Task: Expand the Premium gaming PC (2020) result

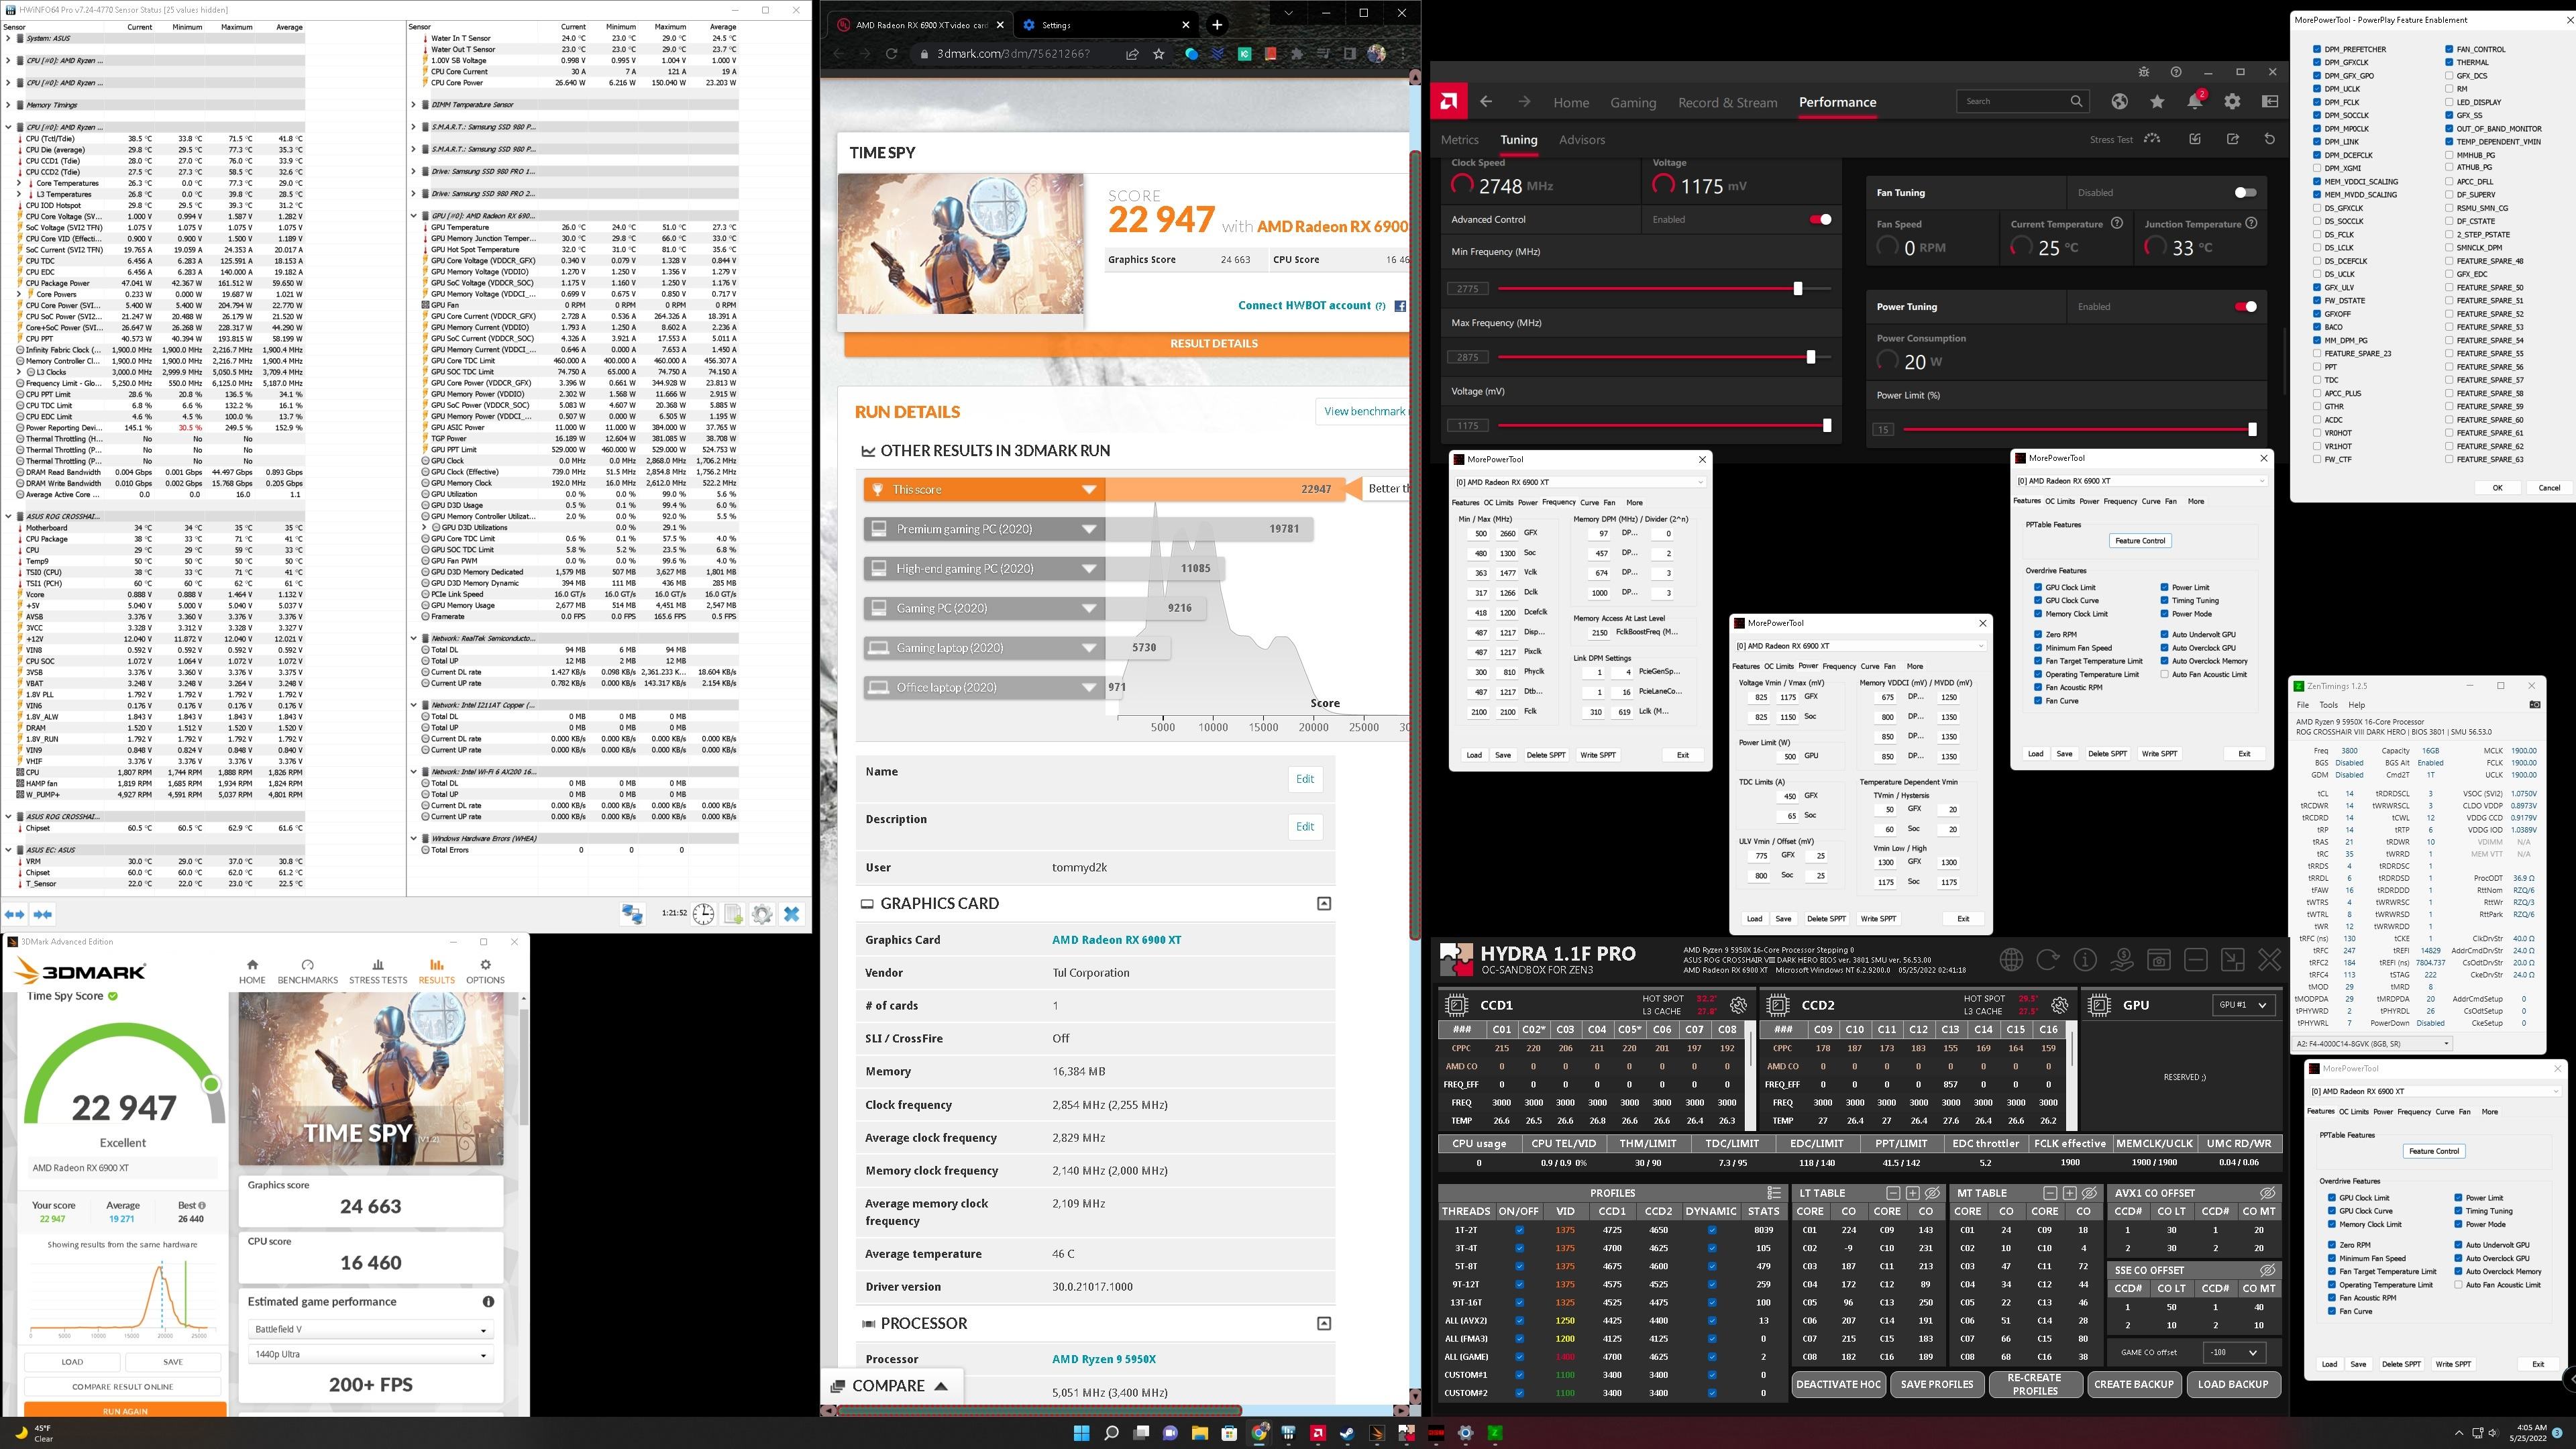Action: click(1089, 529)
